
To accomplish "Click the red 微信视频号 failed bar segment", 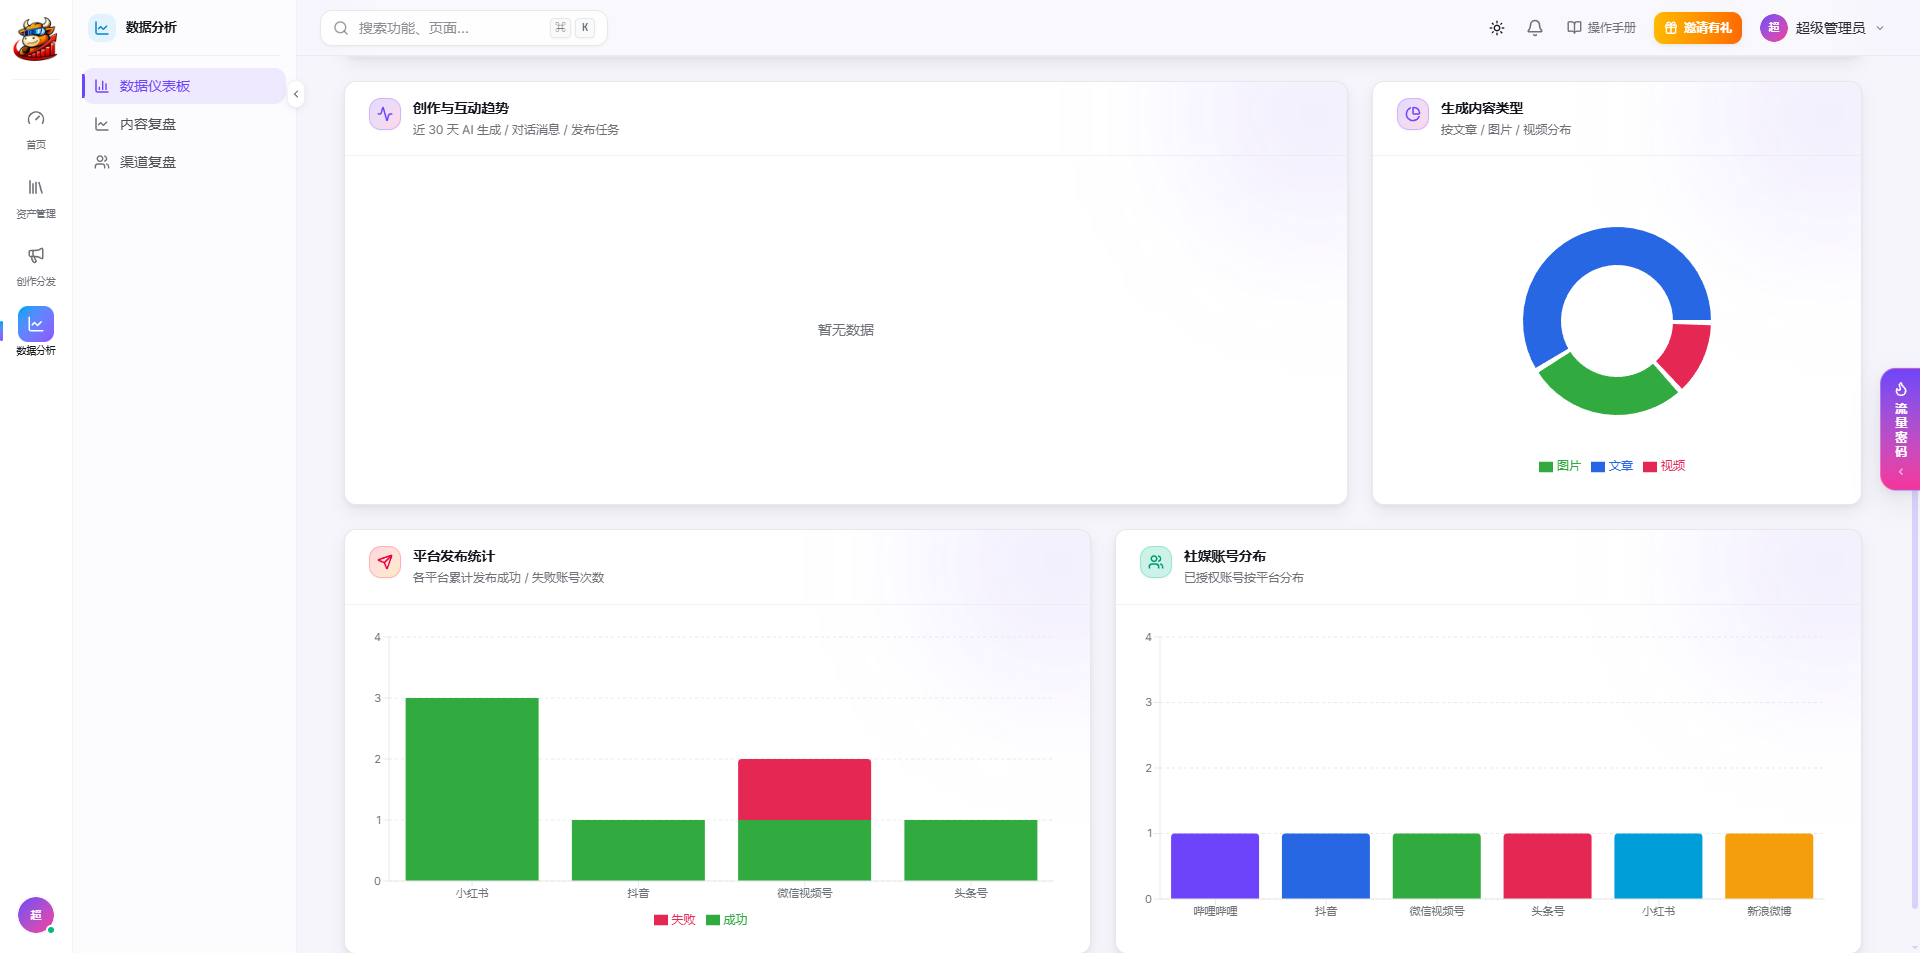I will tap(804, 789).
